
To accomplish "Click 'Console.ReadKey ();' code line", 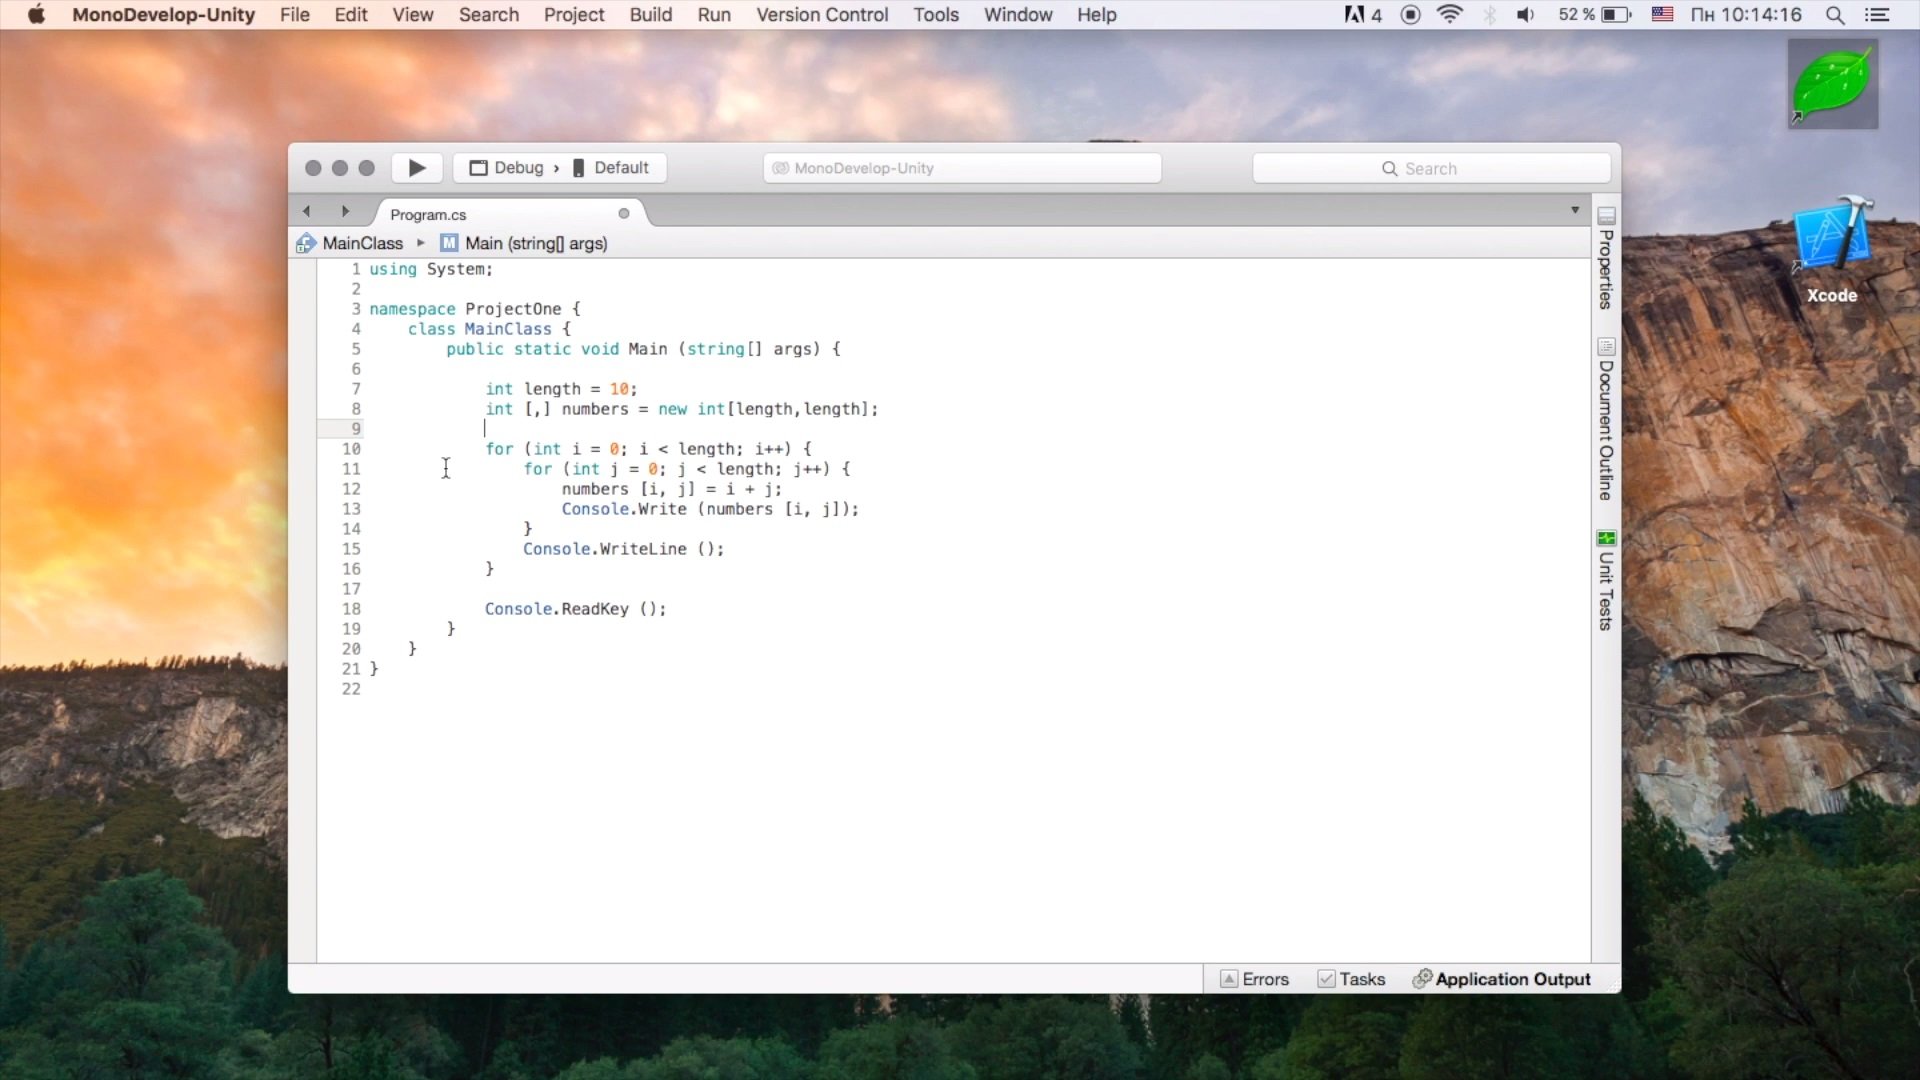I will click(575, 609).
